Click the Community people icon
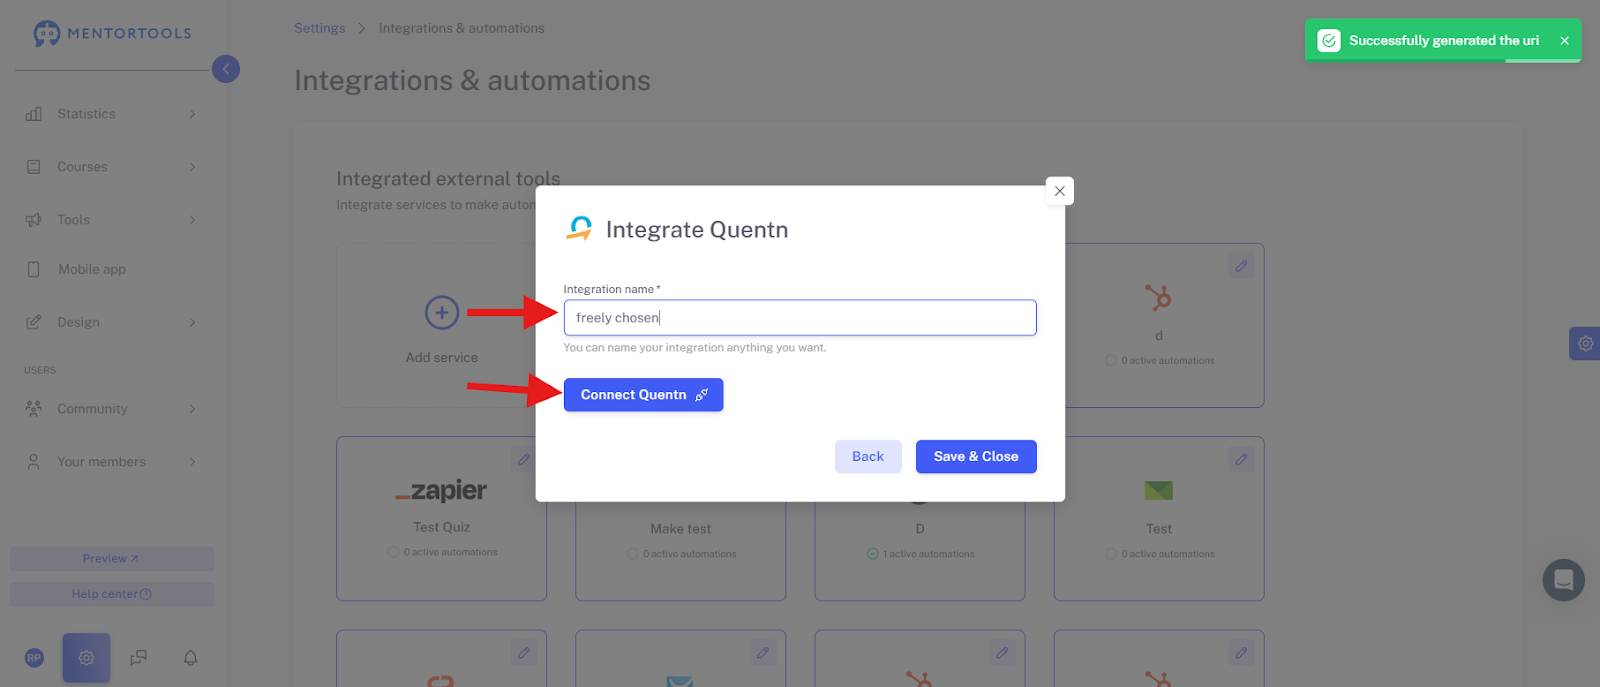 click(34, 409)
